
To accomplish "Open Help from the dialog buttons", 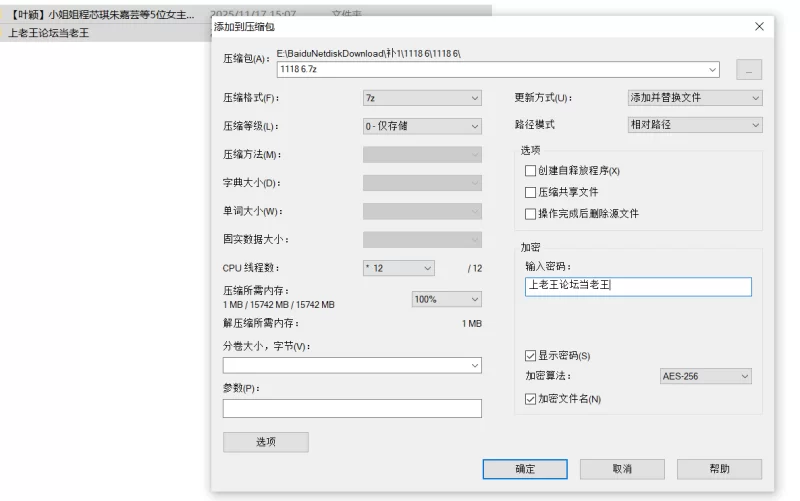I will point(719,469).
